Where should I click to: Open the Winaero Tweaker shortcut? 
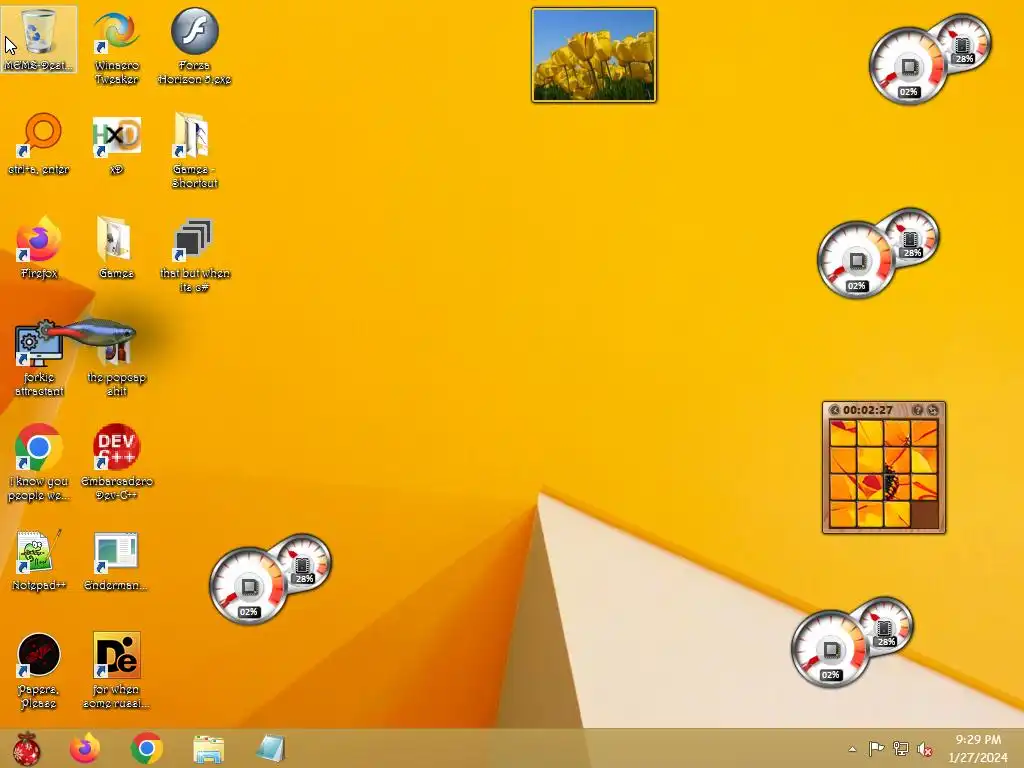(116, 46)
